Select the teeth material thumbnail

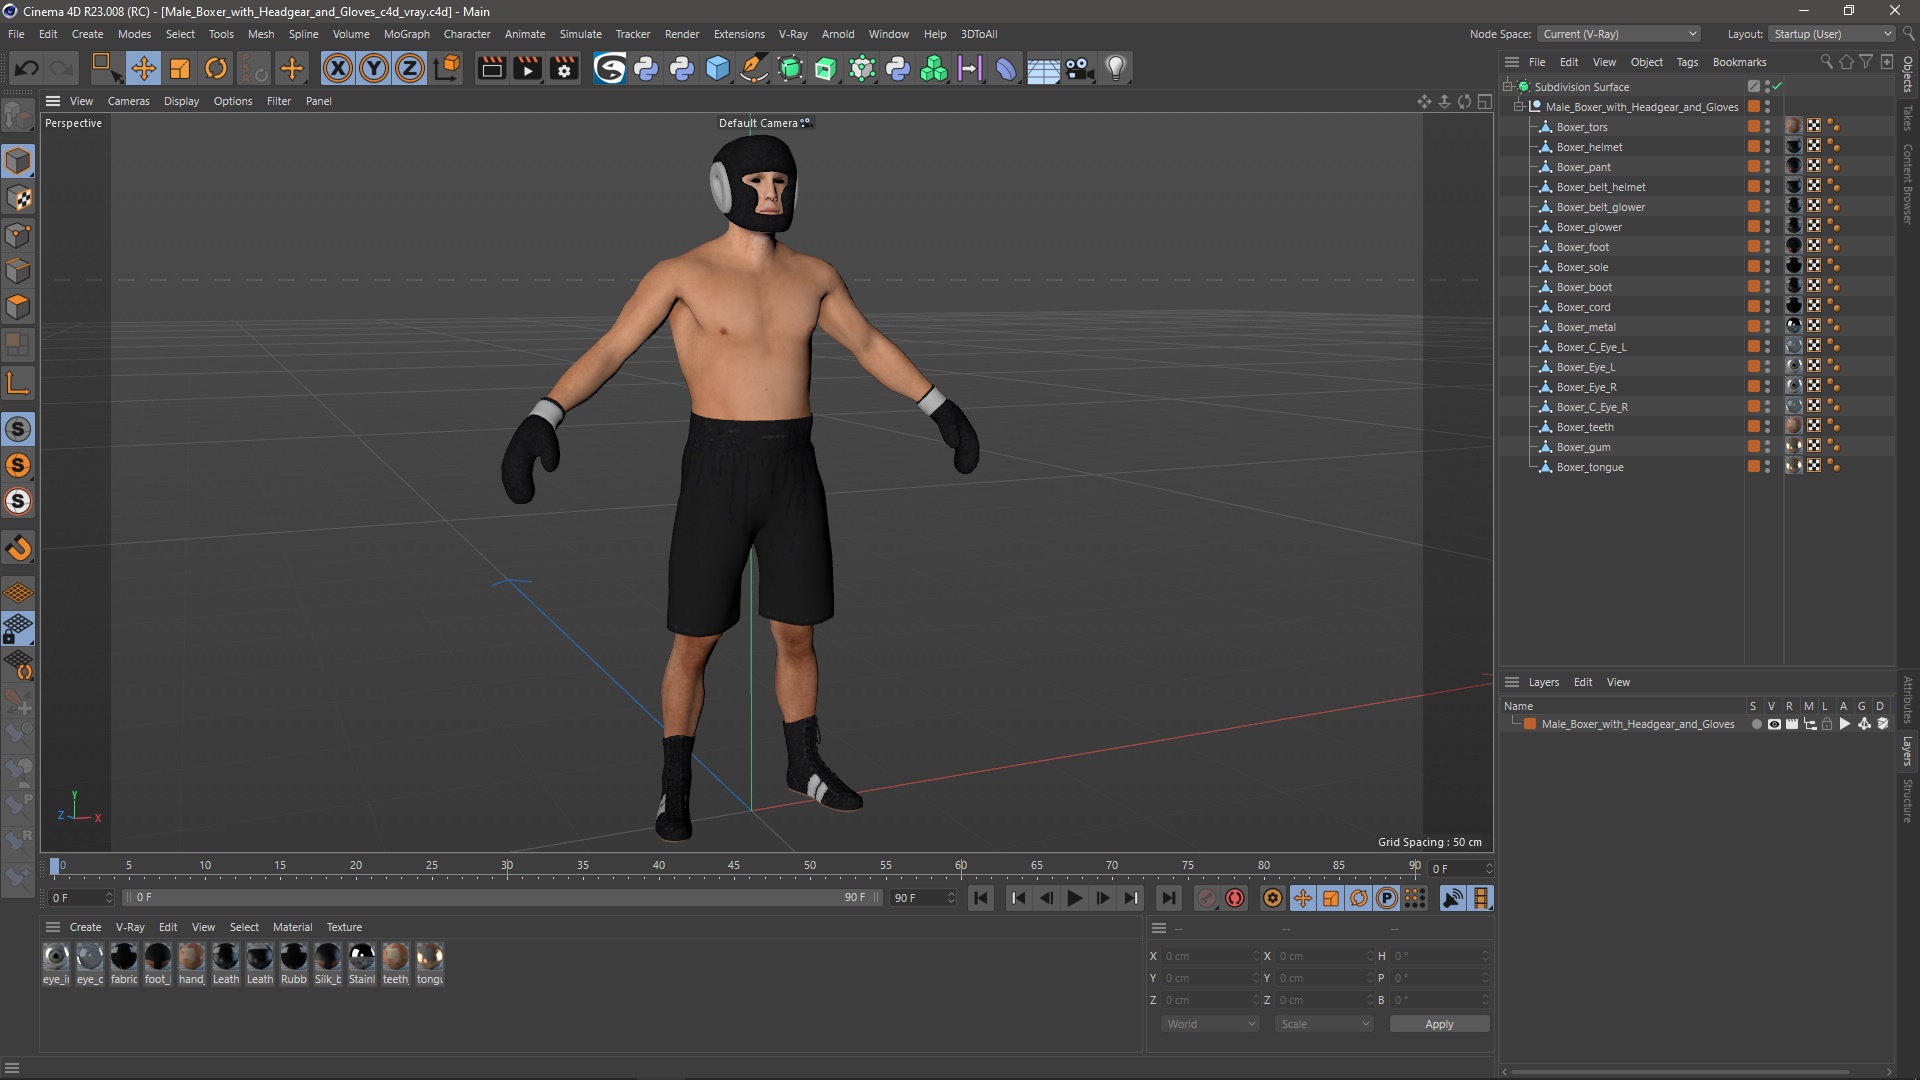pyautogui.click(x=395, y=958)
